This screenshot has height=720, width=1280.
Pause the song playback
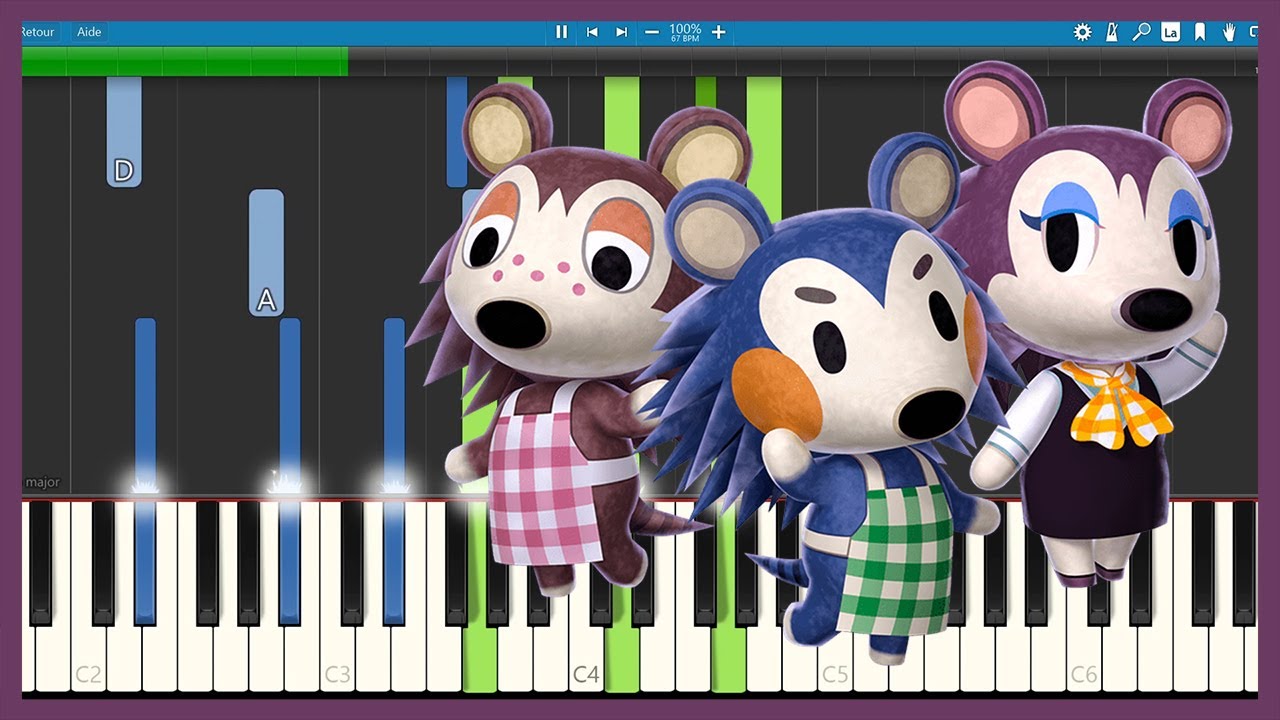click(562, 32)
